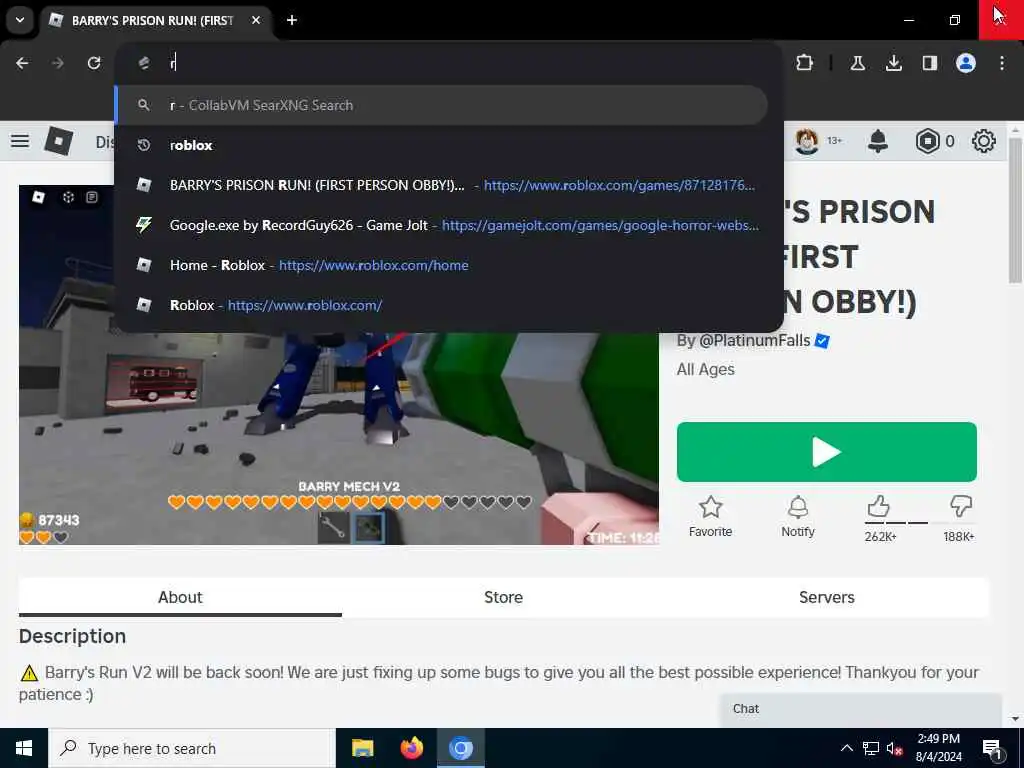
Task: Open the Roblox avatar profile icon
Action: [807, 141]
